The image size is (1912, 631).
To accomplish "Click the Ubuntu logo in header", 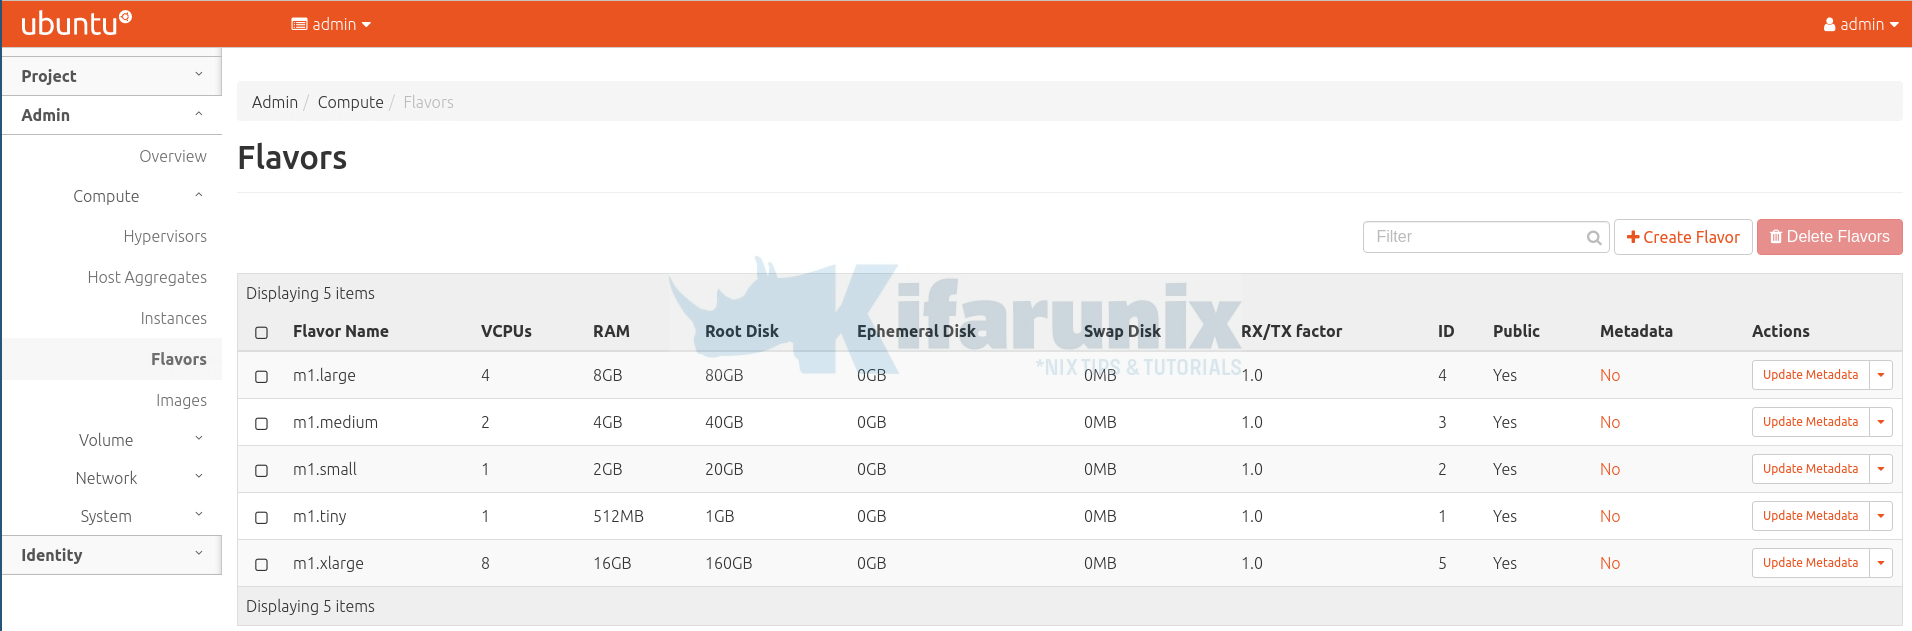I will point(76,23).
